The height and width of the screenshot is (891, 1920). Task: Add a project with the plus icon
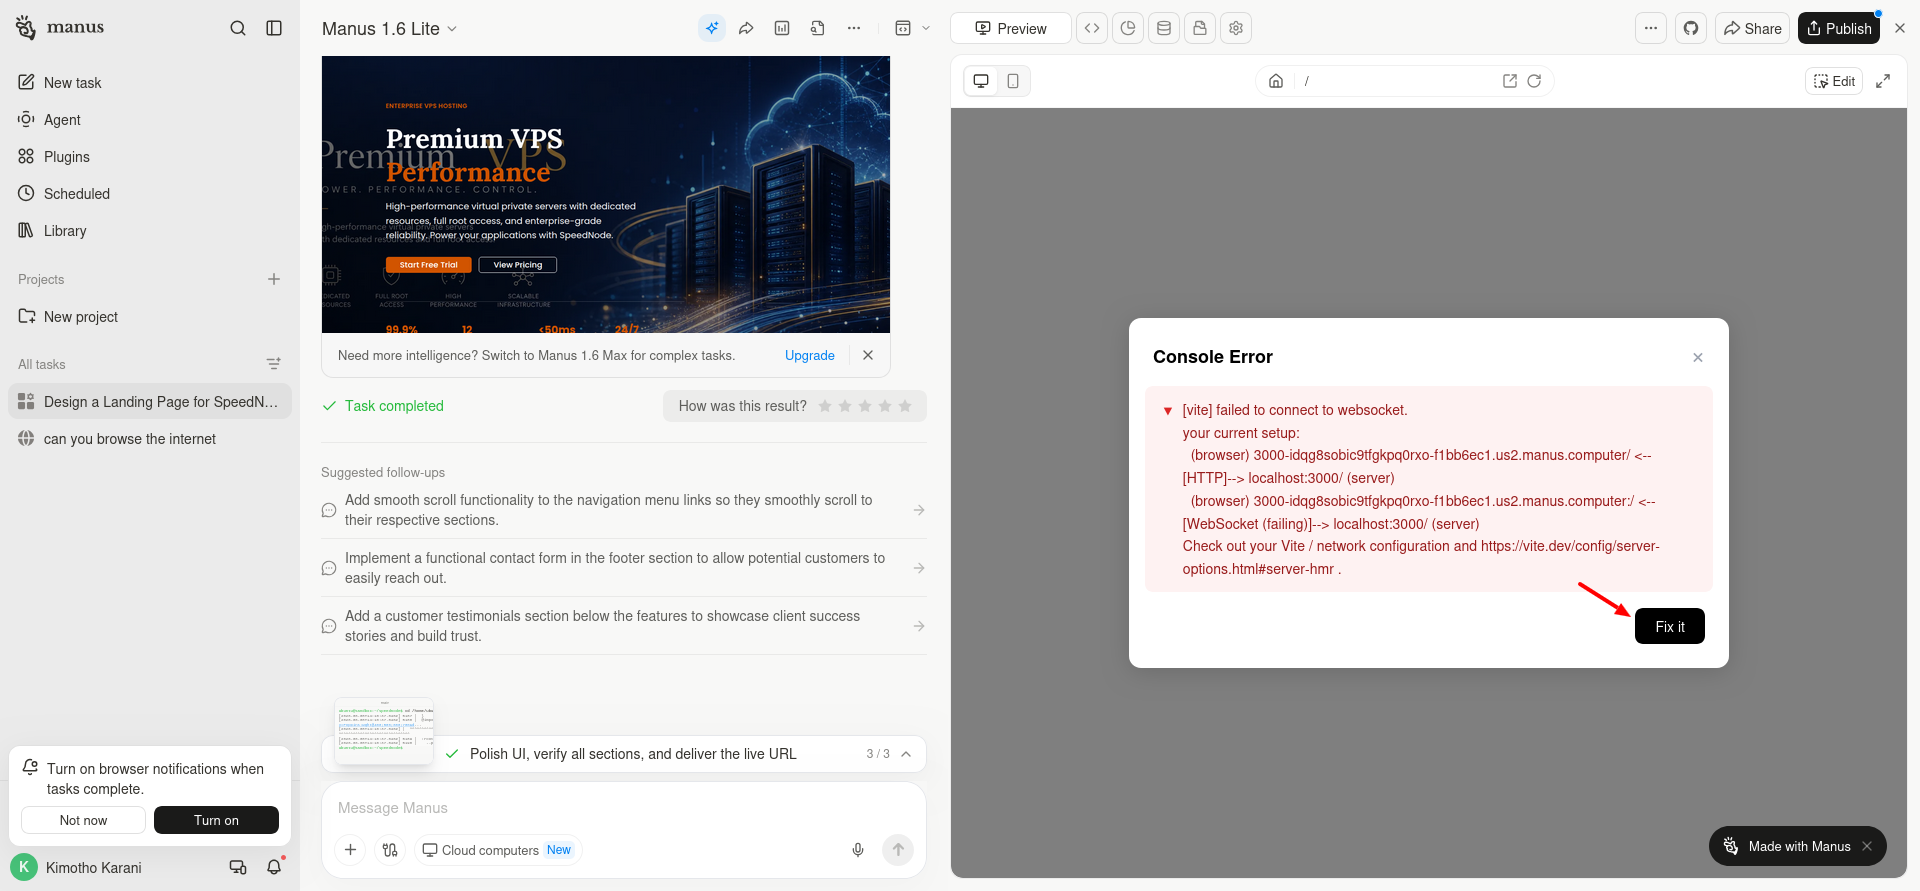click(274, 279)
